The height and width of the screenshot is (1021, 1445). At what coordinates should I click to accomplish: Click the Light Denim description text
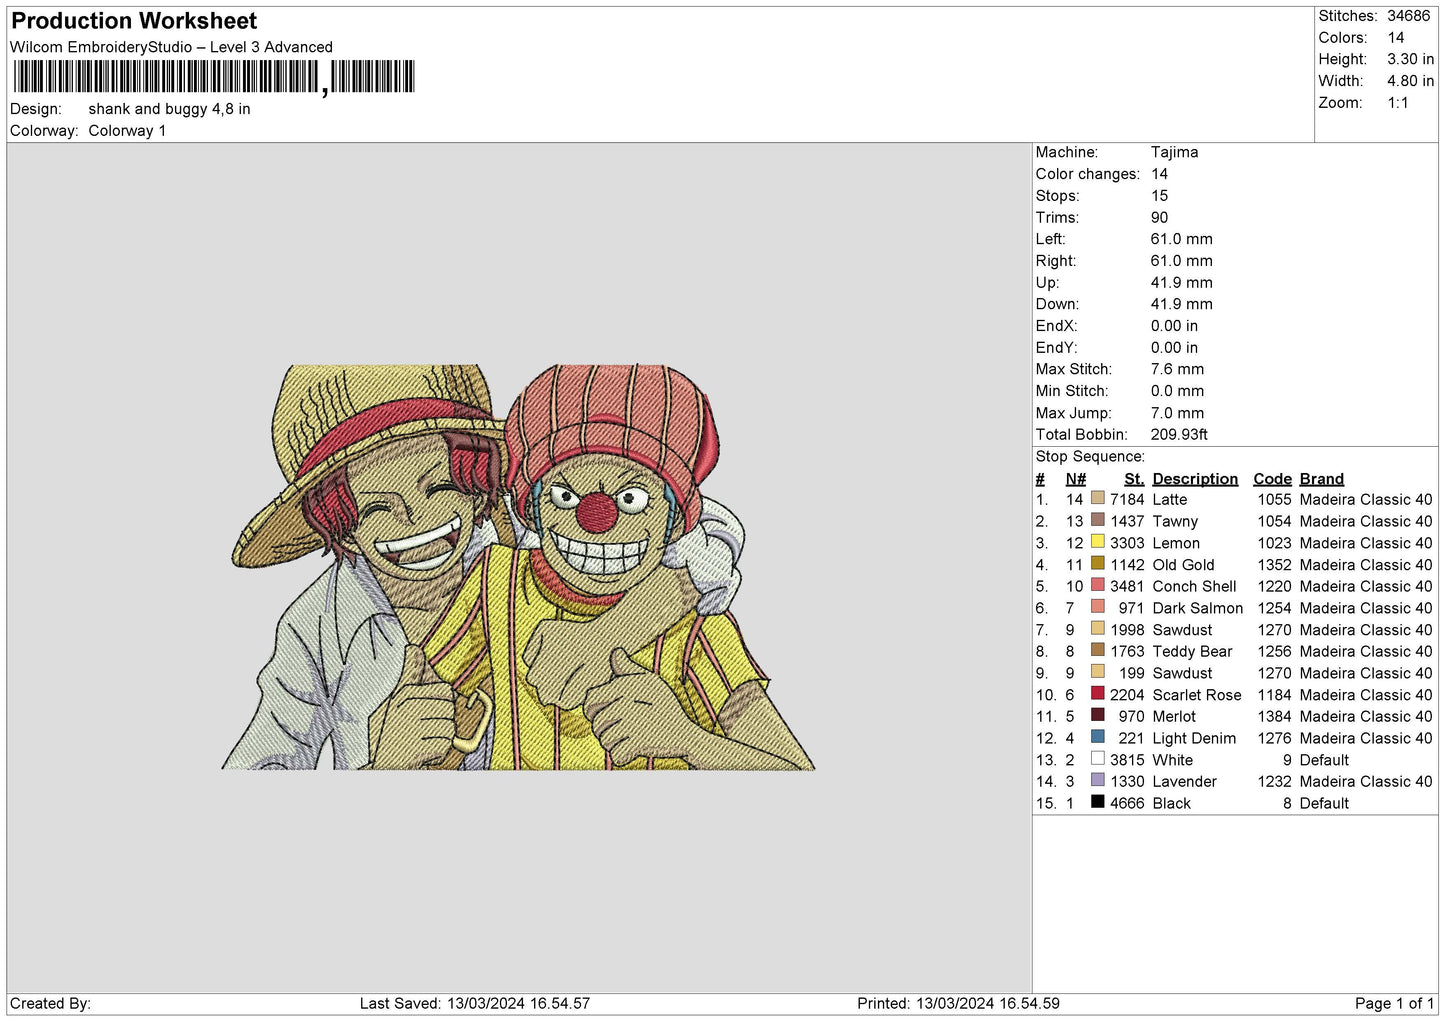[1194, 738]
